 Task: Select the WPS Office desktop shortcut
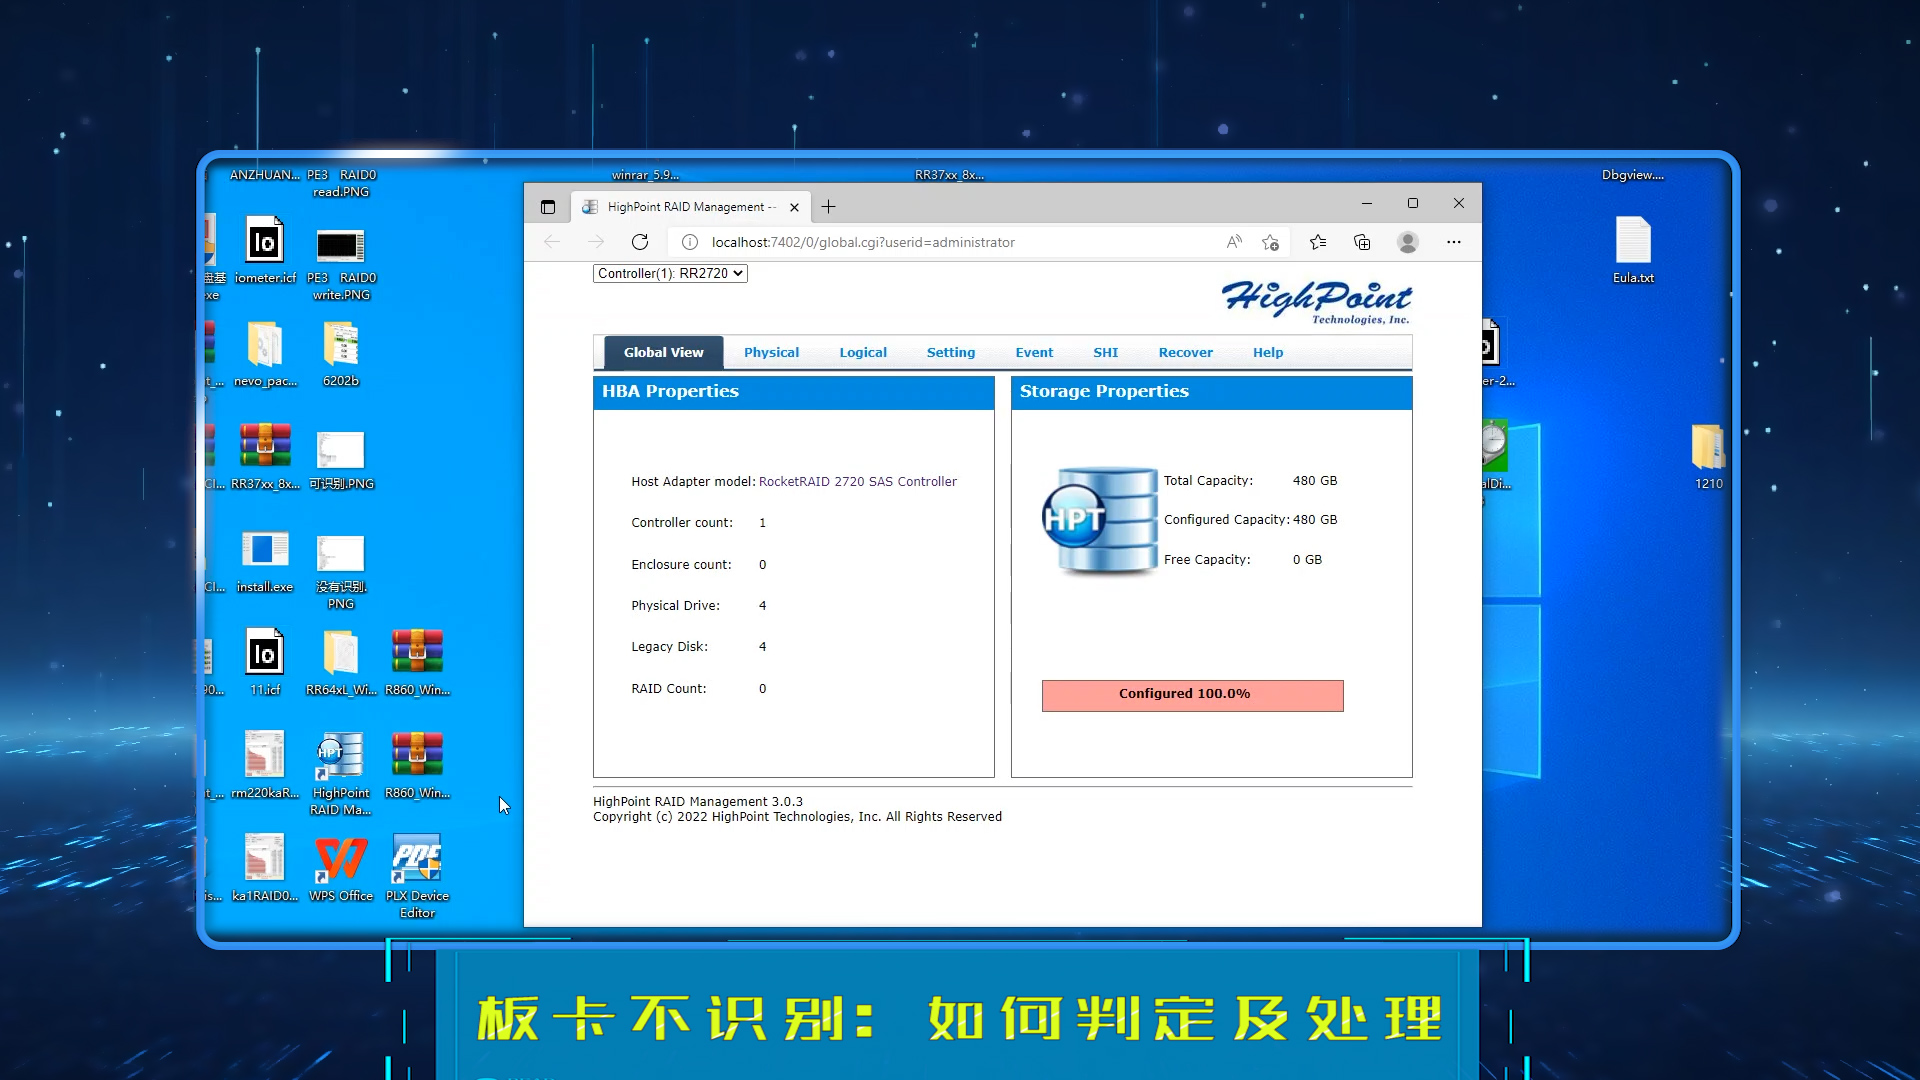pyautogui.click(x=341, y=868)
